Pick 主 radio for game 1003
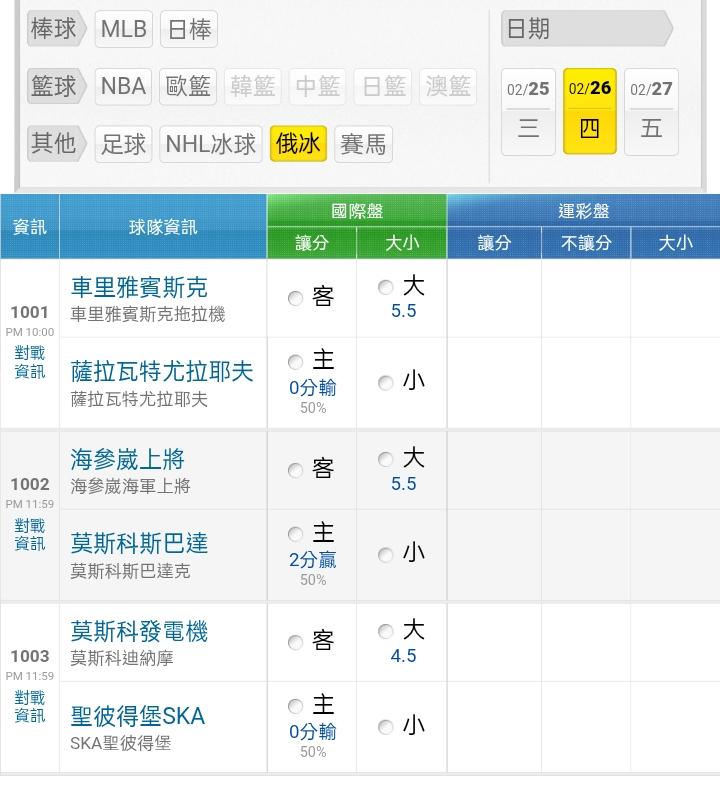 click(x=295, y=706)
